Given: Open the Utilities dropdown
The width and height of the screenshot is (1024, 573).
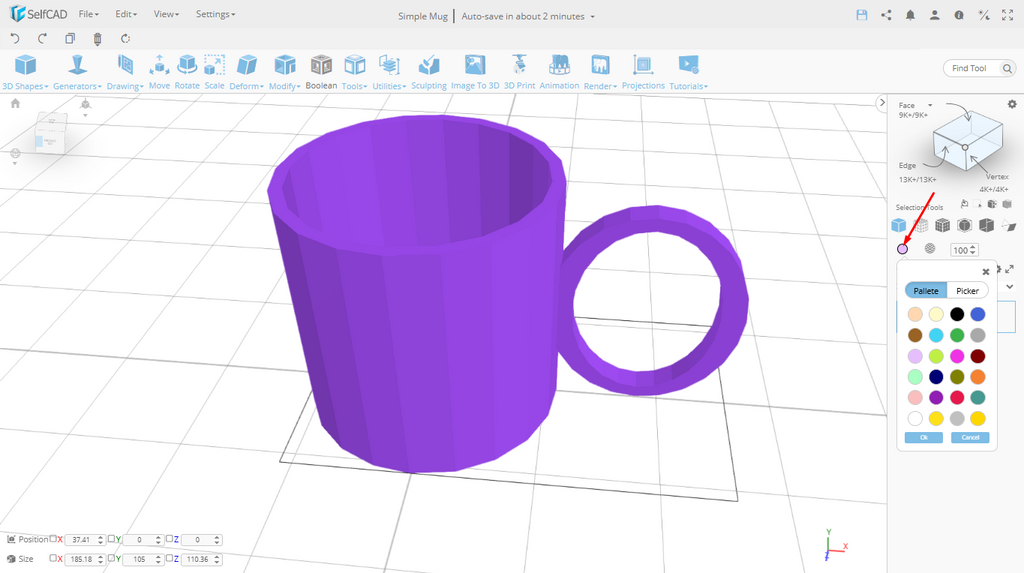Looking at the screenshot, I should [x=389, y=73].
